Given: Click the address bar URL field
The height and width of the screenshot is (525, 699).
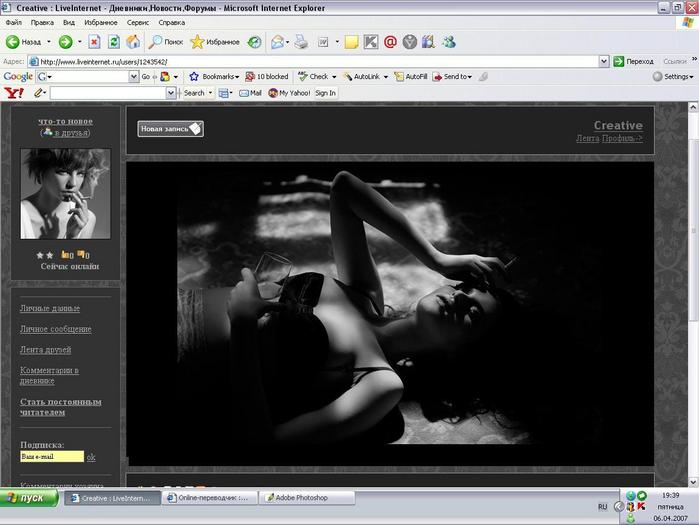Looking at the screenshot, I should coord(314,62).
